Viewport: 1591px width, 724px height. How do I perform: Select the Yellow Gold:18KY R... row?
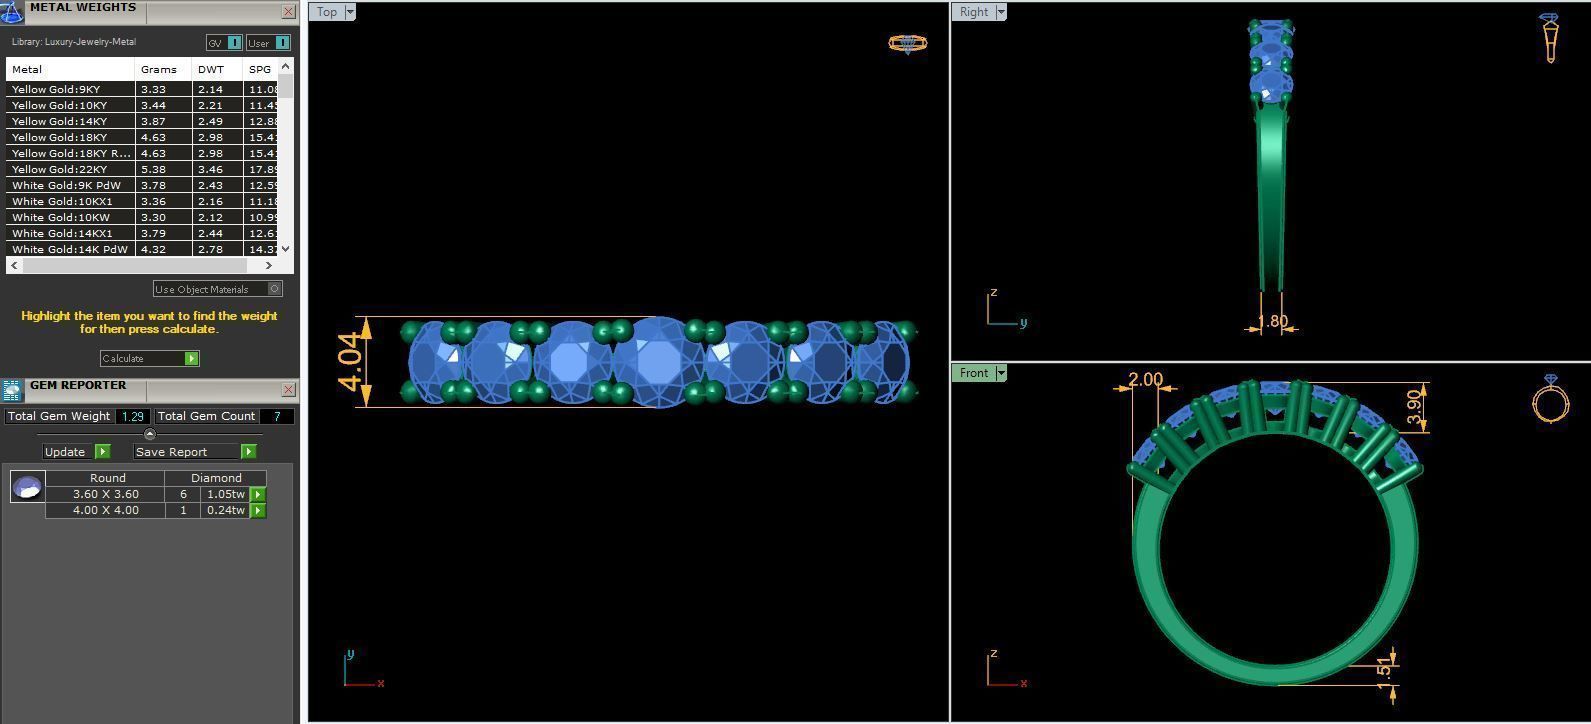[142, 153]
